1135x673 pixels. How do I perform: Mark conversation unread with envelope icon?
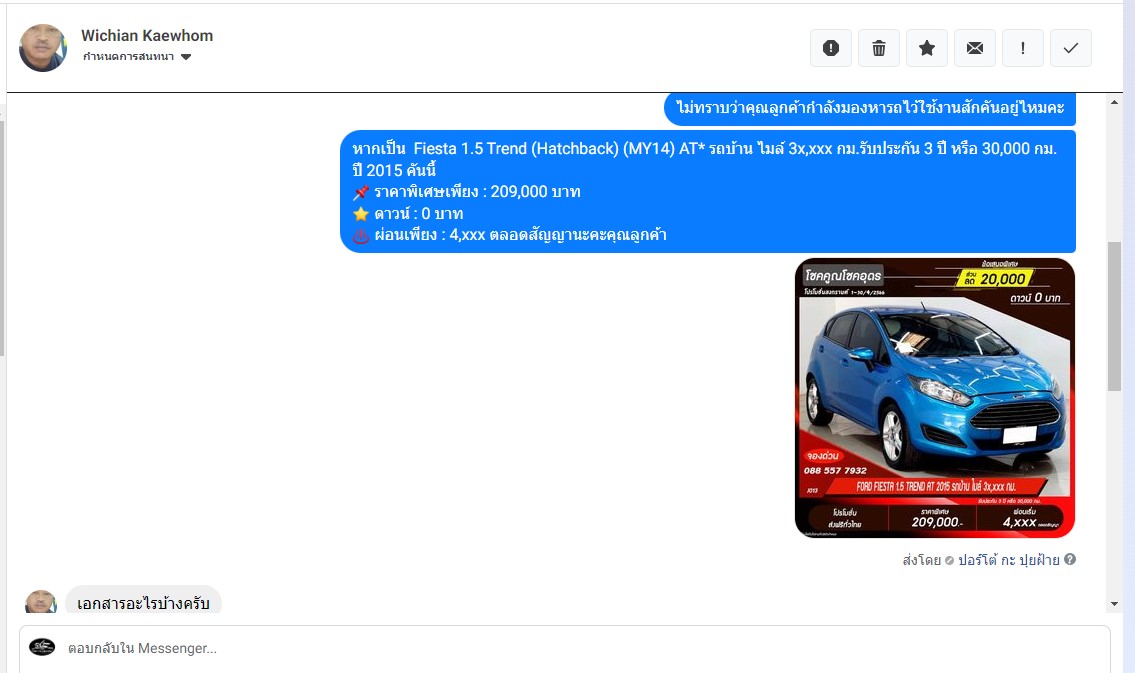coord(975,48)
